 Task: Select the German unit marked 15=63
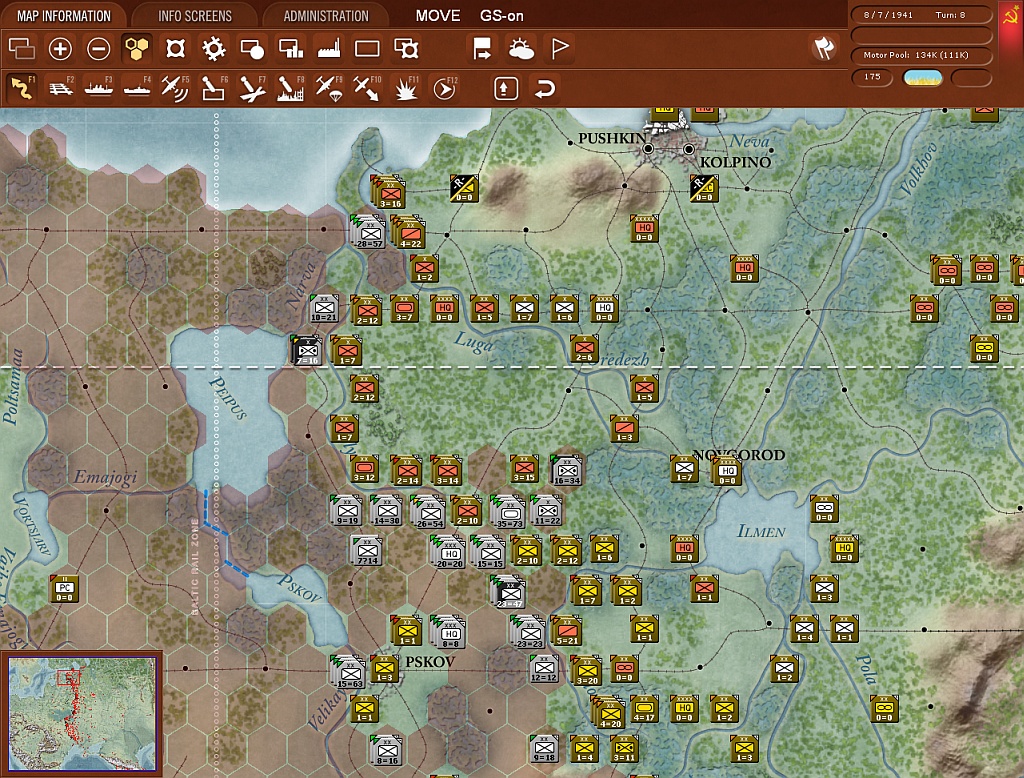[x=349, y=673]
